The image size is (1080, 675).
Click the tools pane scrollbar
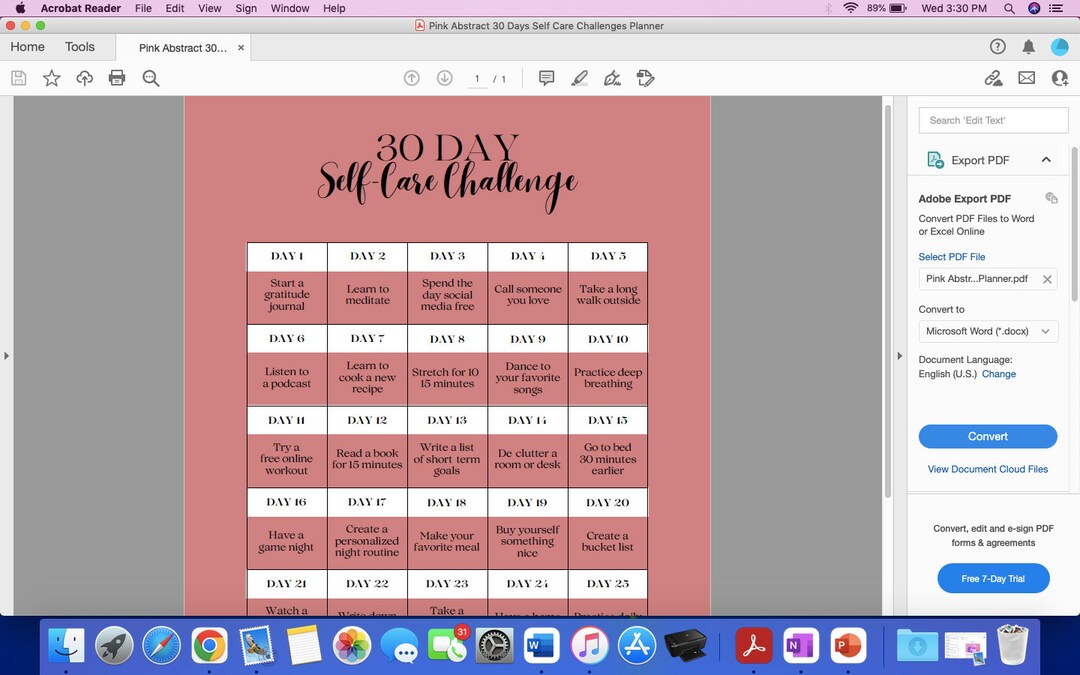click(1074, 224)
